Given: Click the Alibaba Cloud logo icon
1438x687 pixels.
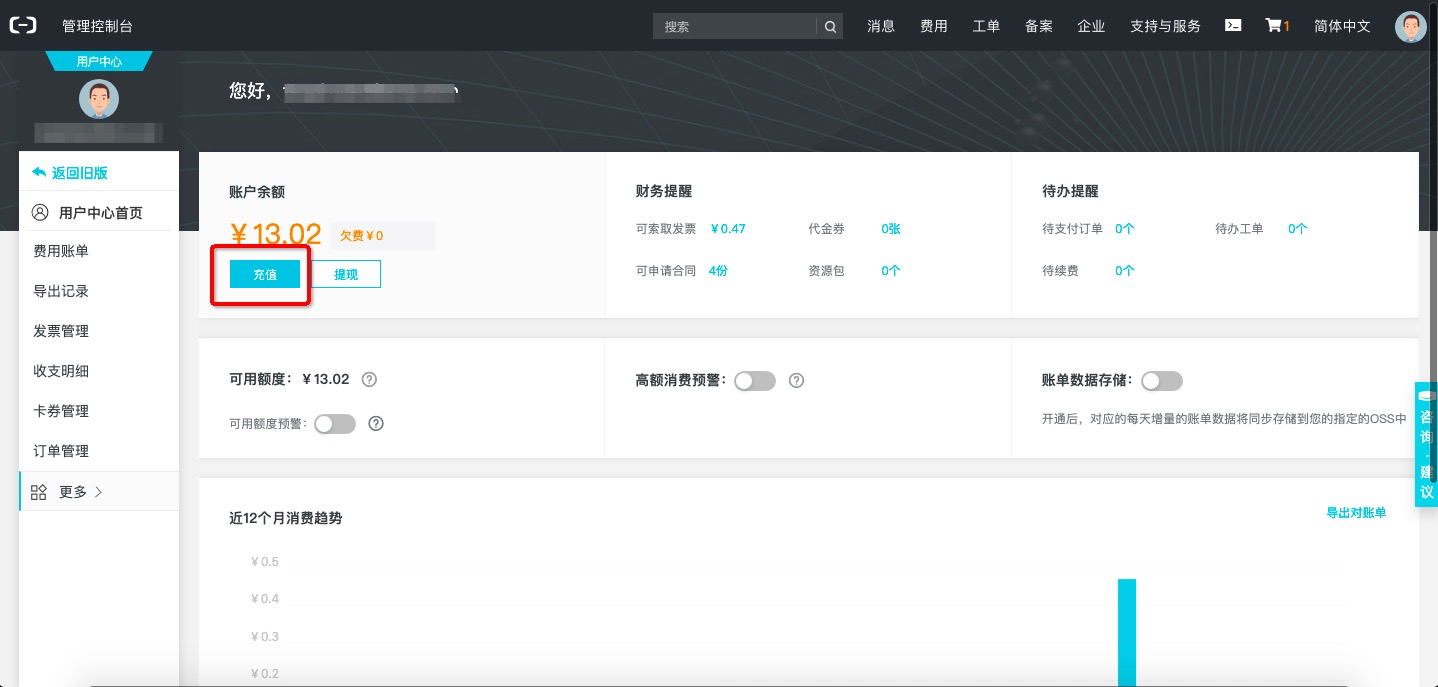Looking at the screenshot, I should pos(23,26).
